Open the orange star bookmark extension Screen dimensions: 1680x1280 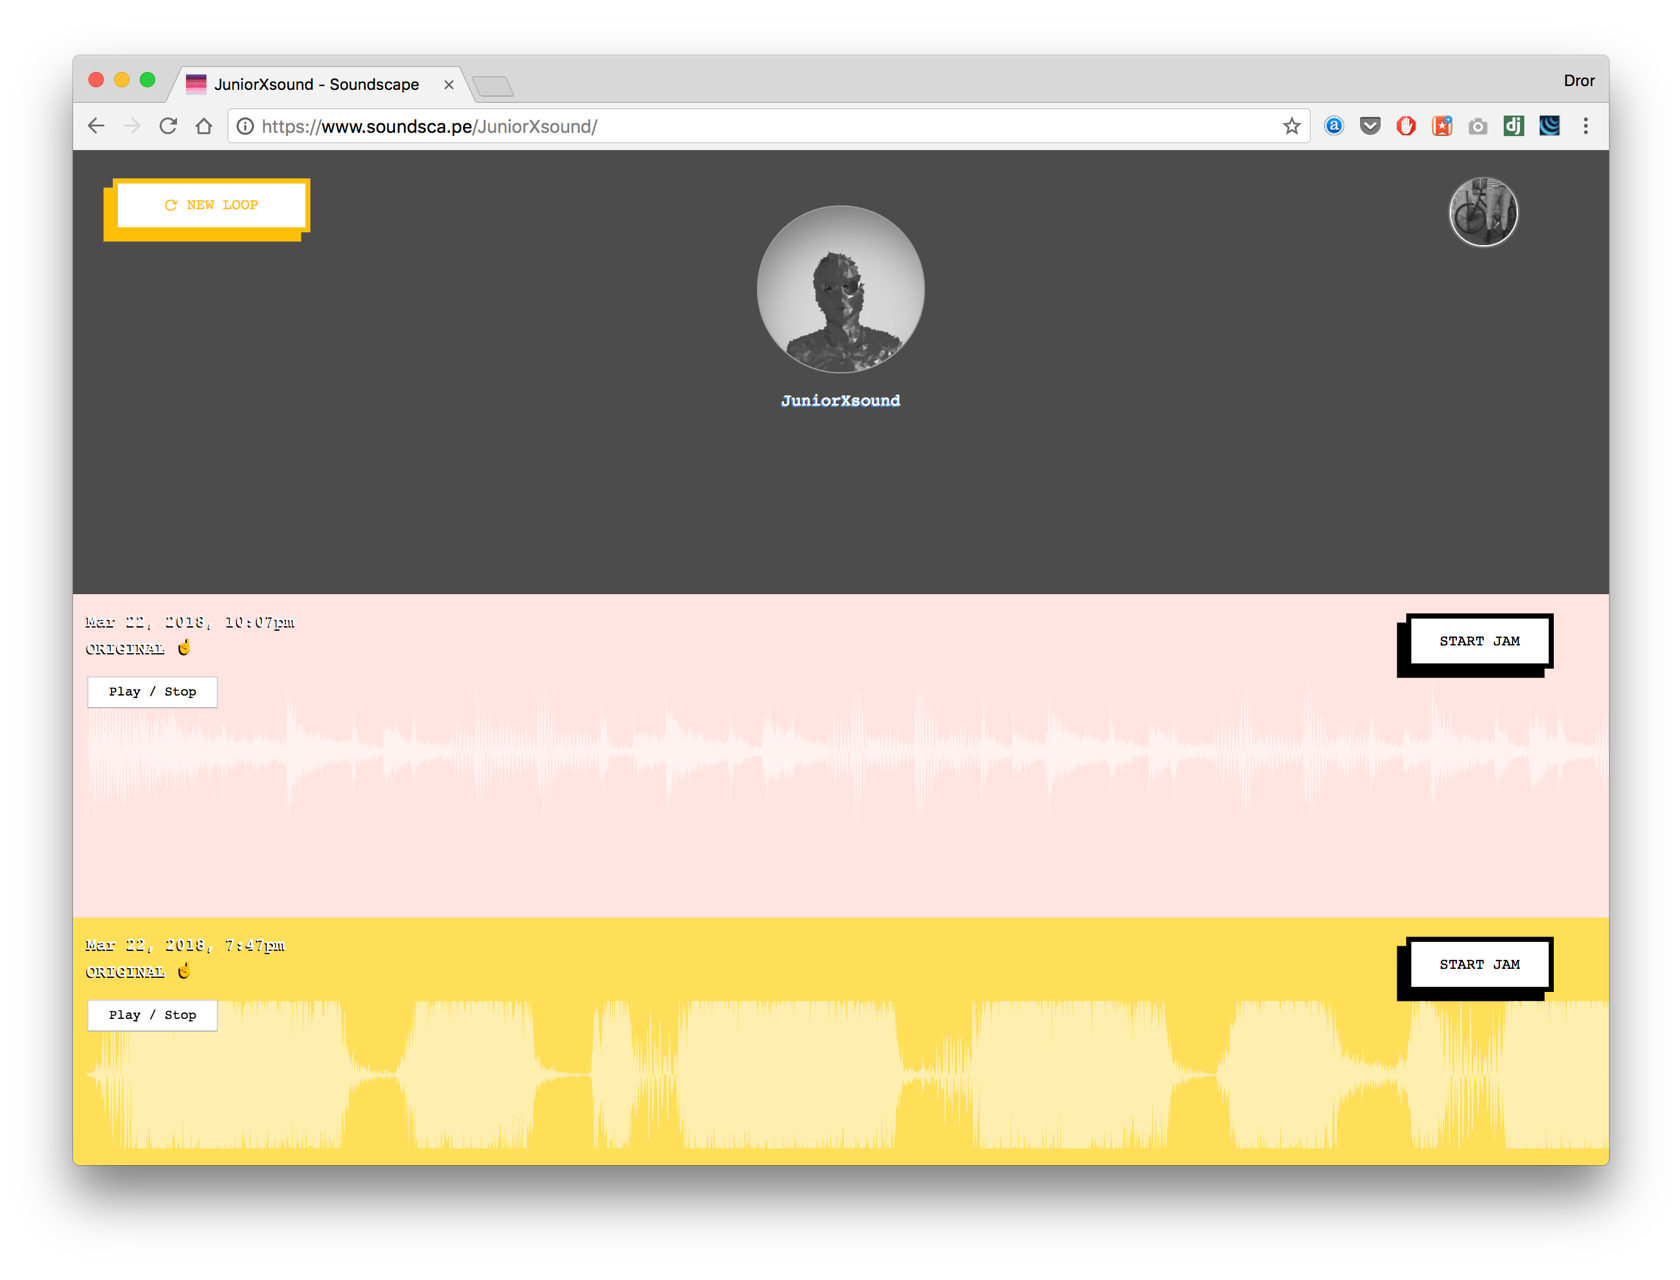point(1442,126)
